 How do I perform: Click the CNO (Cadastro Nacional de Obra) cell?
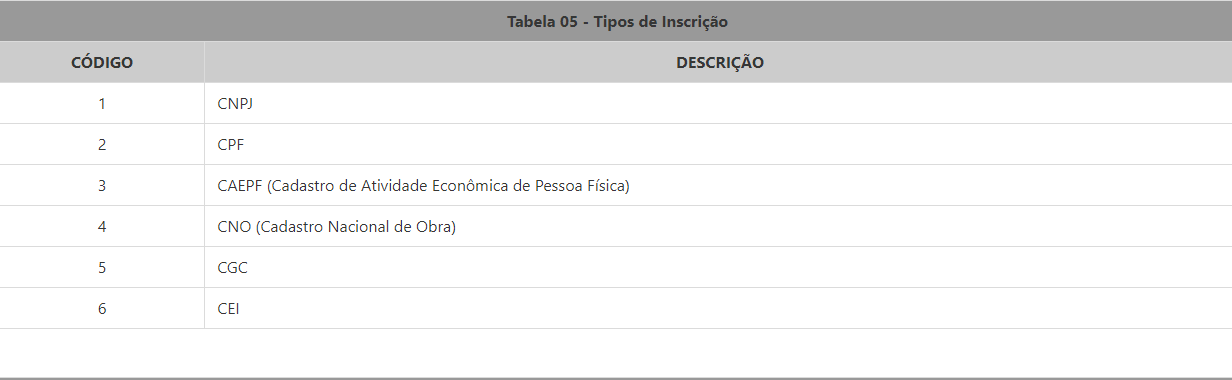718,226
